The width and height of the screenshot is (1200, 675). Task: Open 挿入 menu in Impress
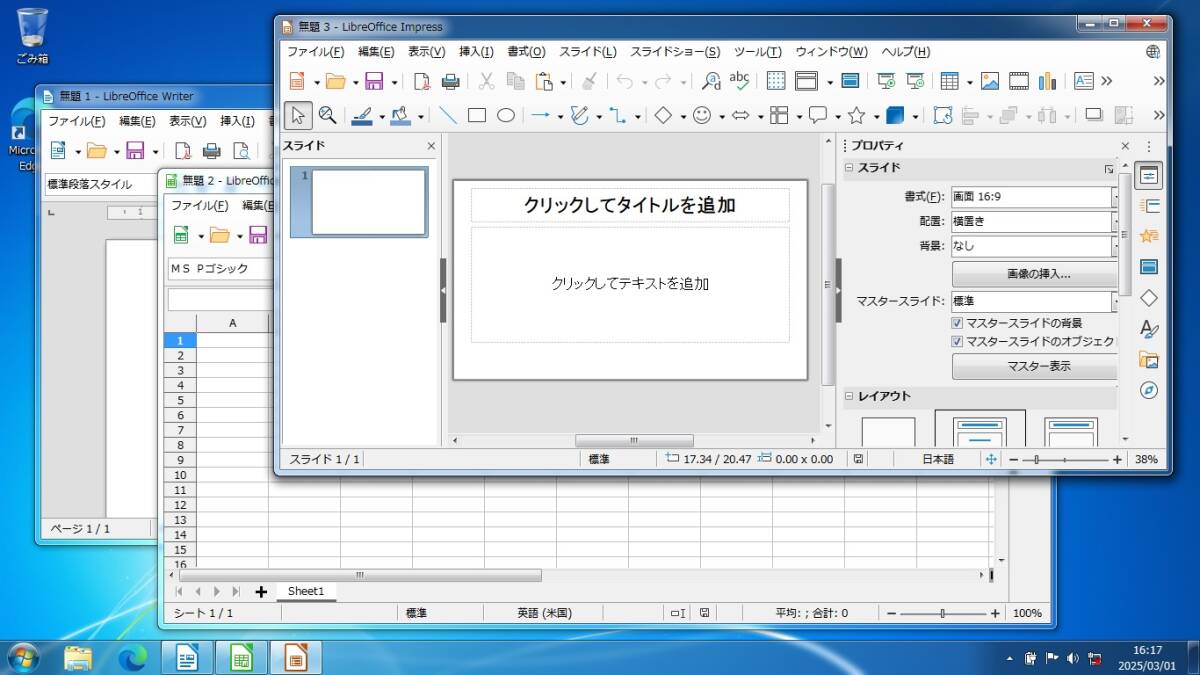[476, 52]
